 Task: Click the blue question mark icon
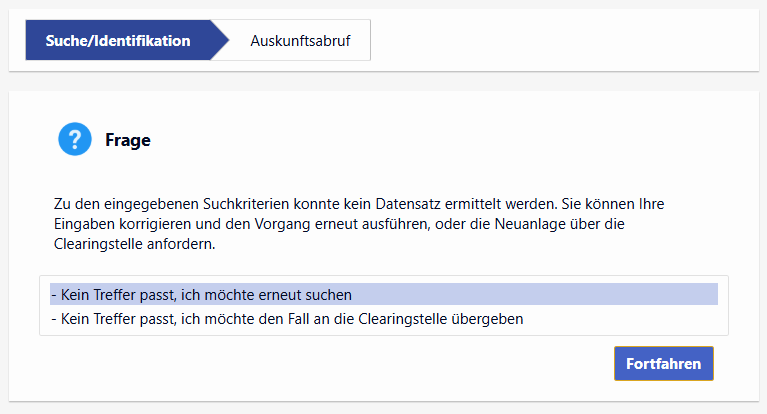click(75, 140)
